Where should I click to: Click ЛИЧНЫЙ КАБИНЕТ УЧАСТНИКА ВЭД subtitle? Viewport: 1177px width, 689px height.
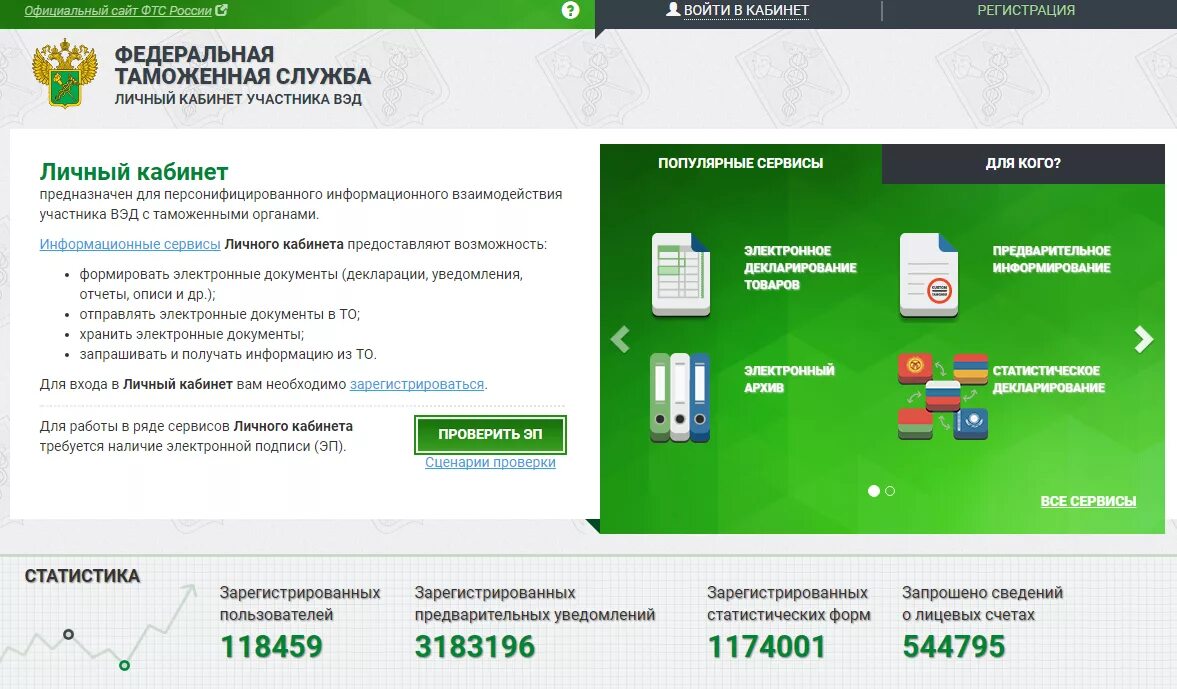click(238, 99)
